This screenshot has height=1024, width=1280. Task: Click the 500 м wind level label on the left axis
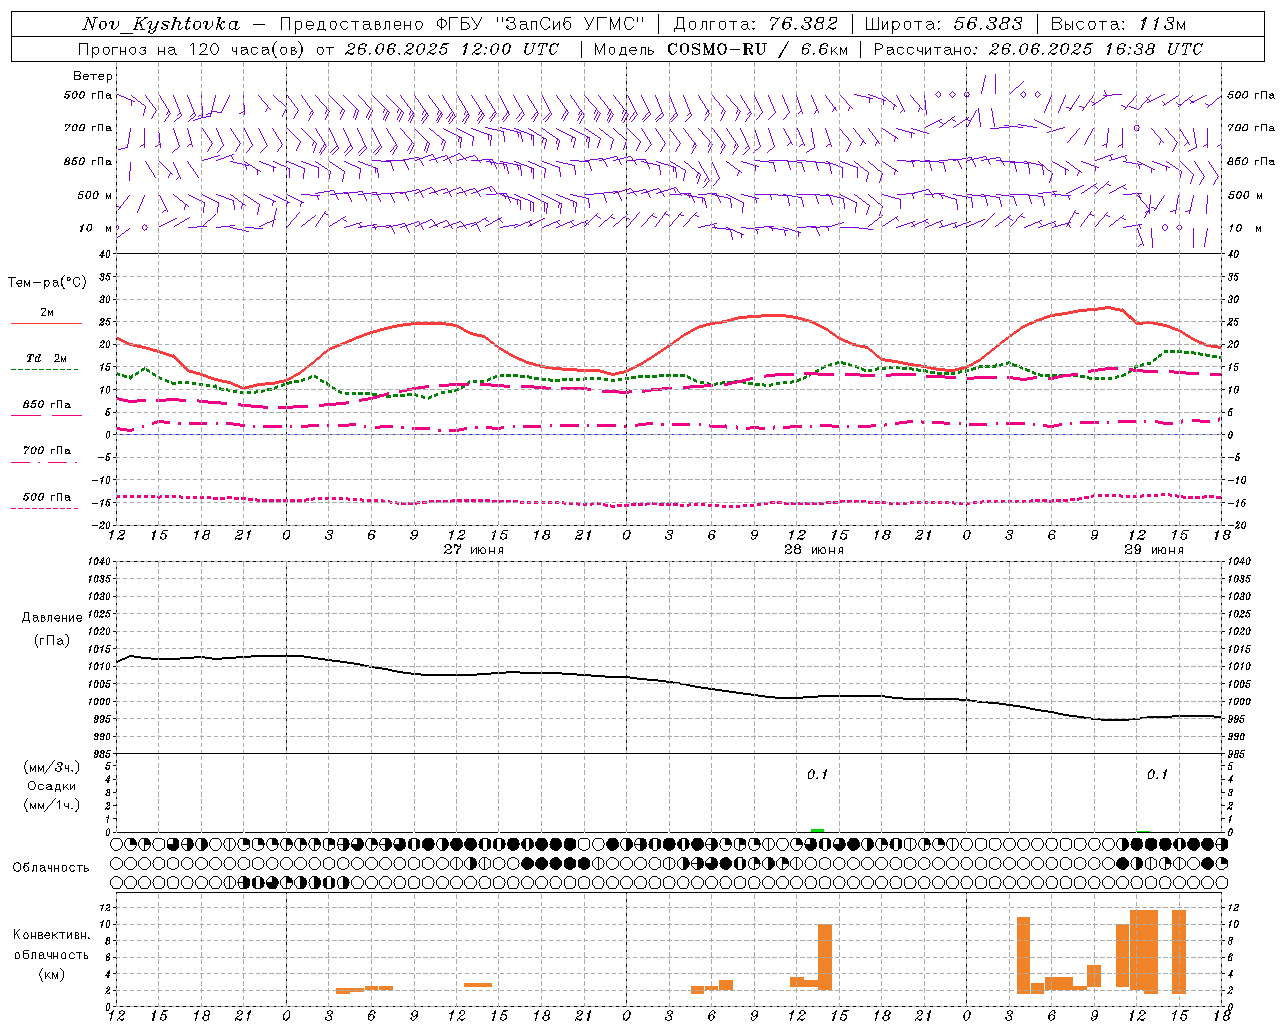pyautogui.click(x=95, y=196)
